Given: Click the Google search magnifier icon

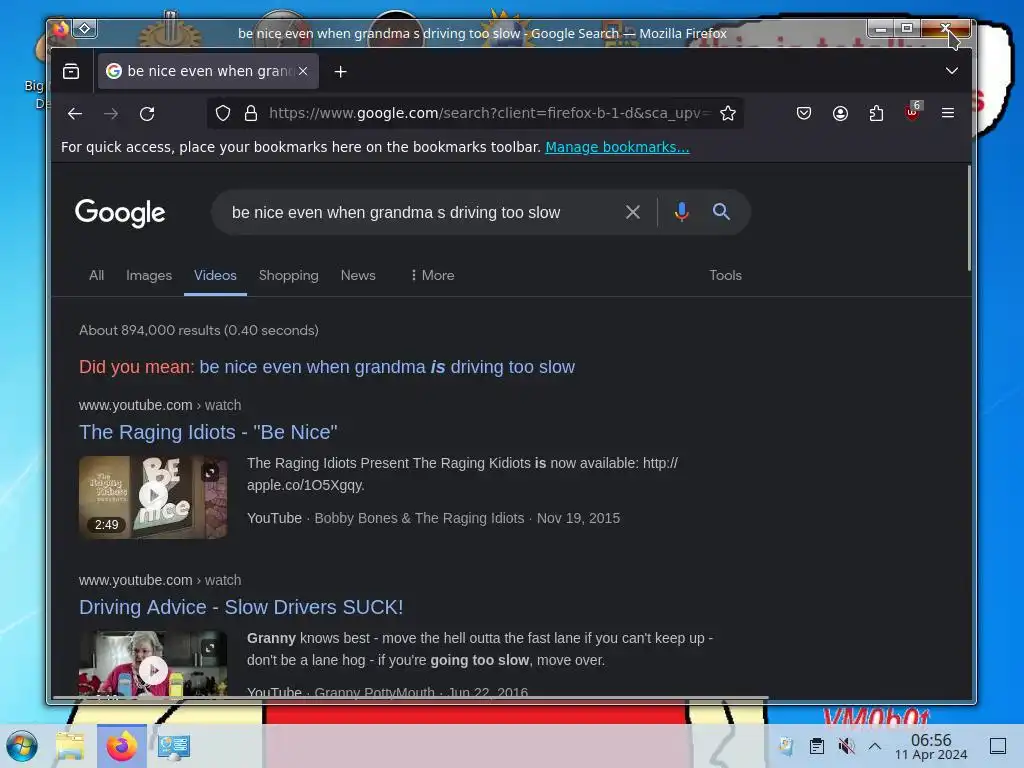Looking at the screenshot, I should tap(721, 212).
